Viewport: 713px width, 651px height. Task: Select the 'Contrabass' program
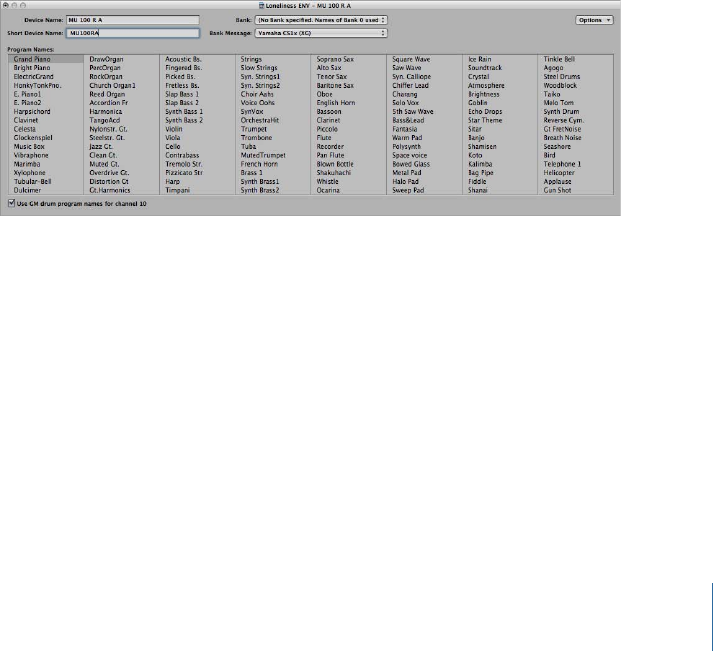[x=182, y=155]
